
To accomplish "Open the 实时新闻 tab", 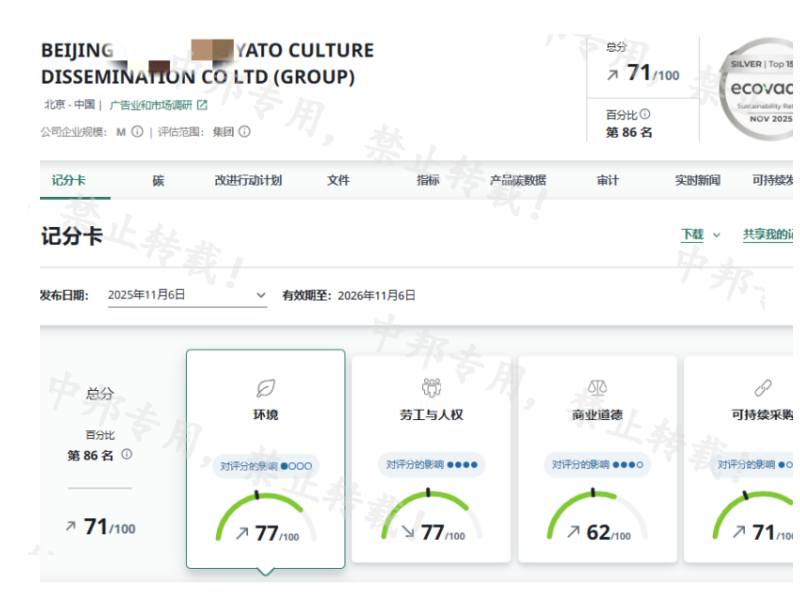I will pyautogui.click(x=697, y=181).
